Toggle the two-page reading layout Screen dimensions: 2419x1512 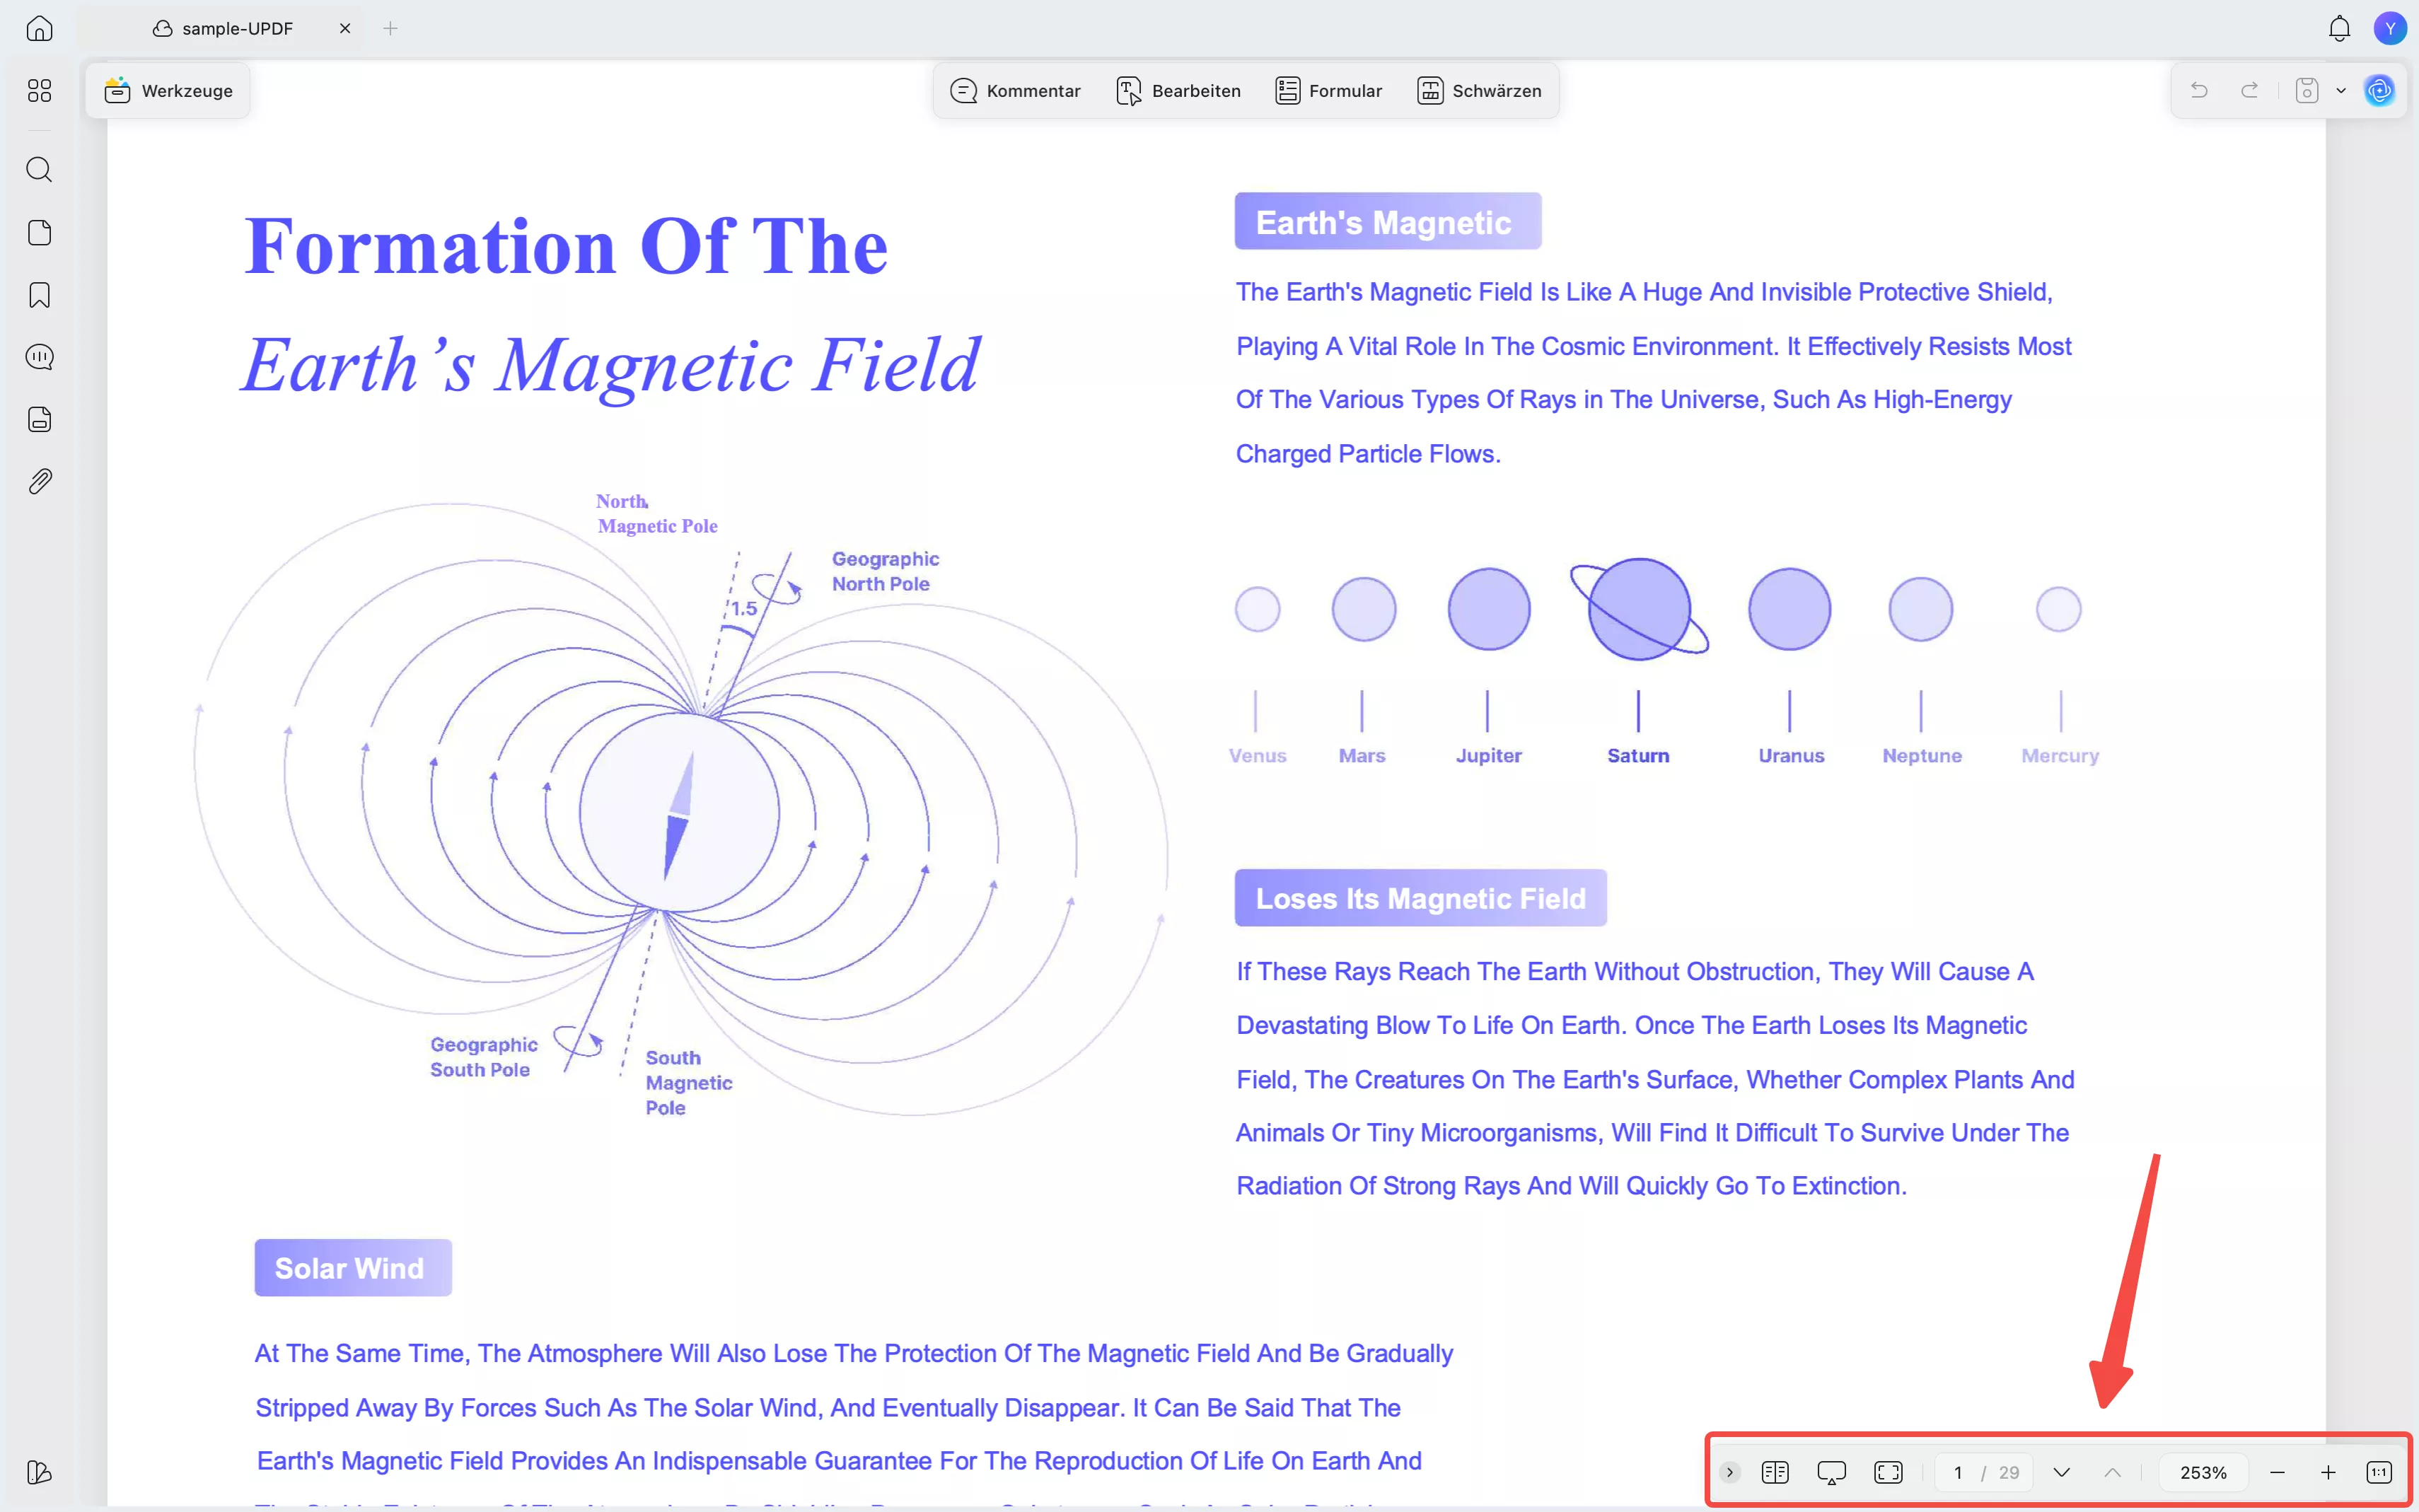1775,1472
